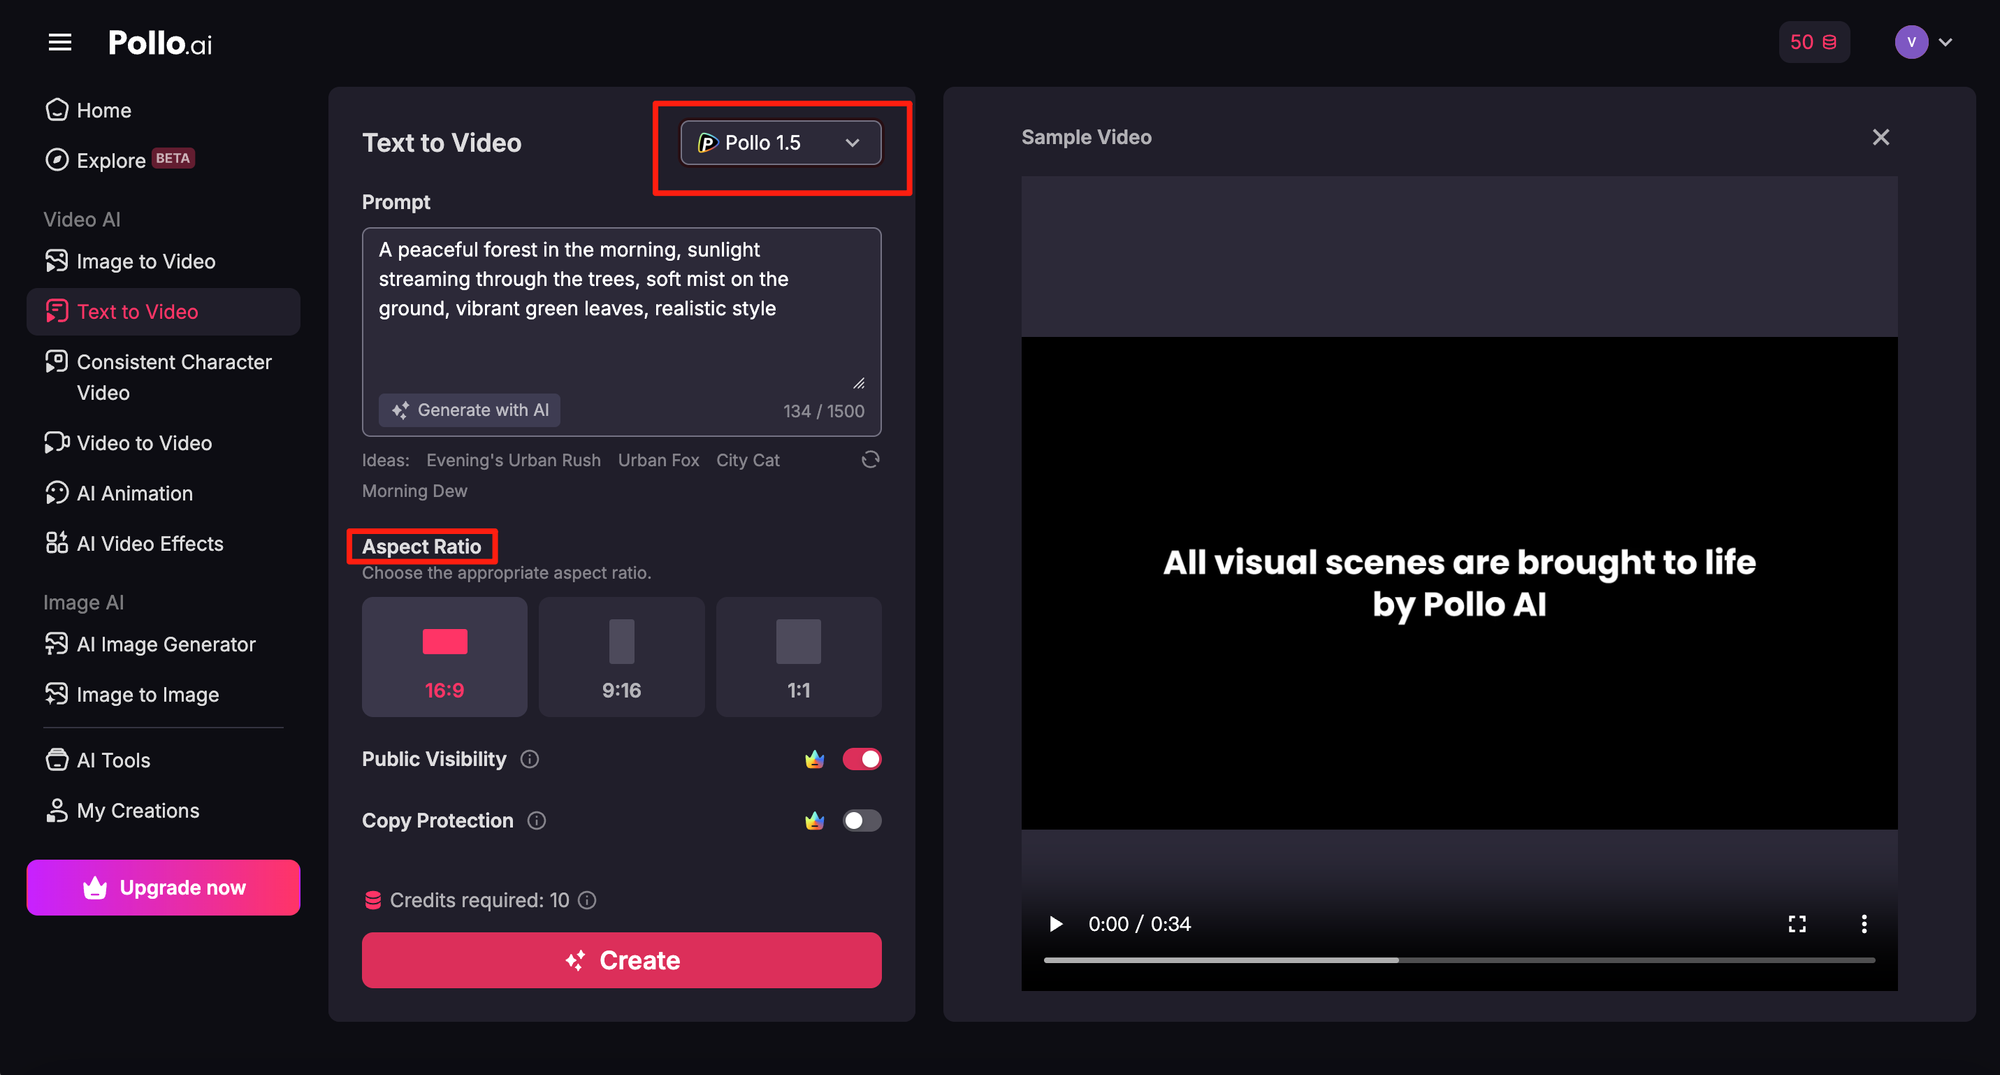
Task: Click crown icon beside Public Visibility
Action: pos(815,759)
